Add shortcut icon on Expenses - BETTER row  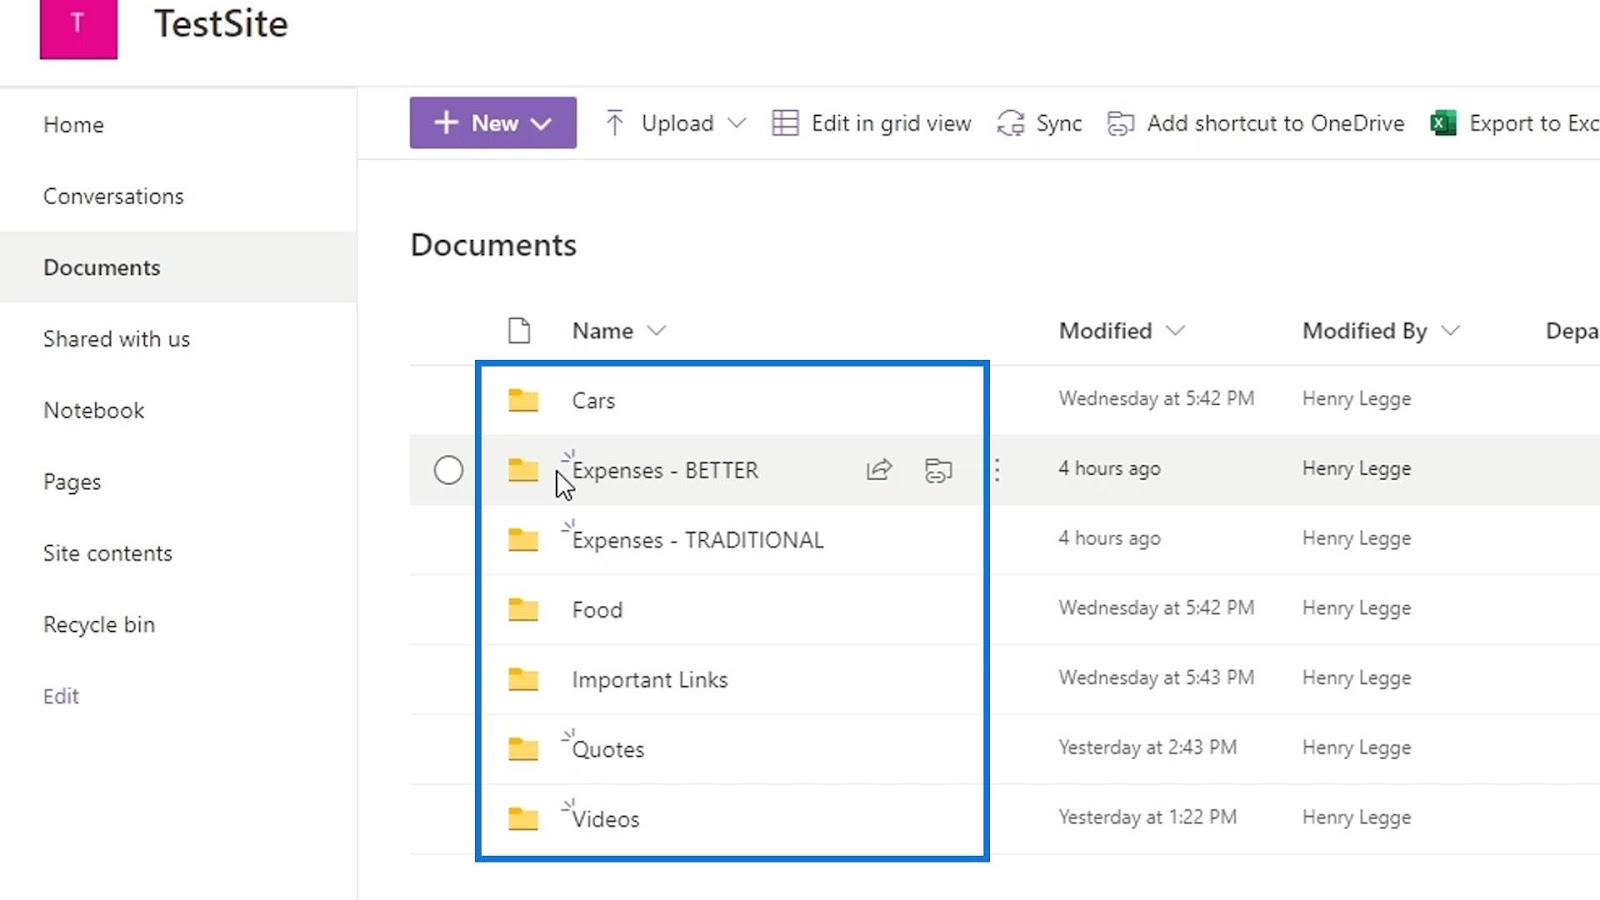[x=938, y=470]
